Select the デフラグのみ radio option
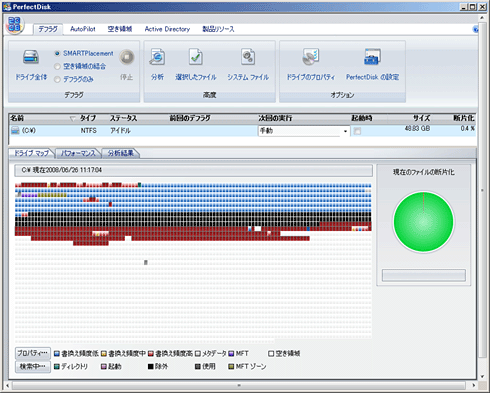 click(57, 79)
